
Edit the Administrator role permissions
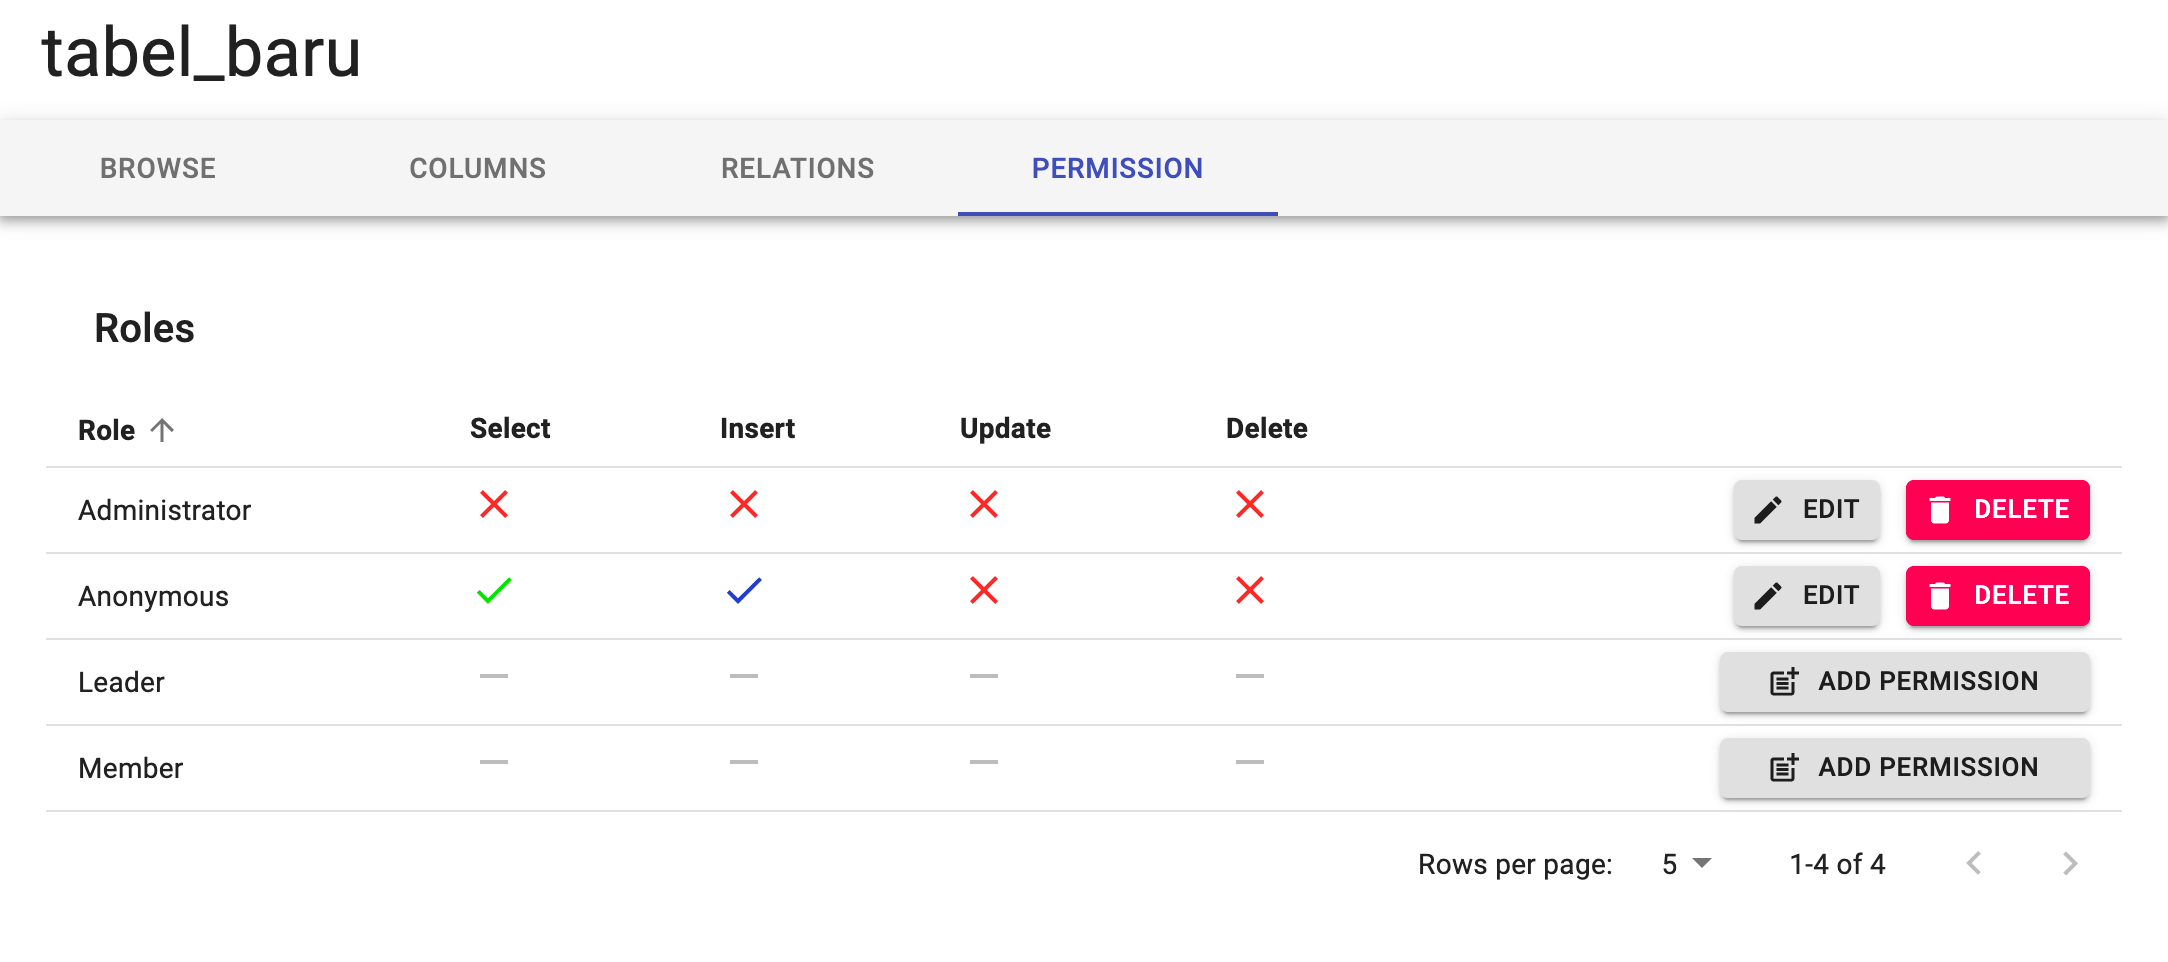[1806, 510]
